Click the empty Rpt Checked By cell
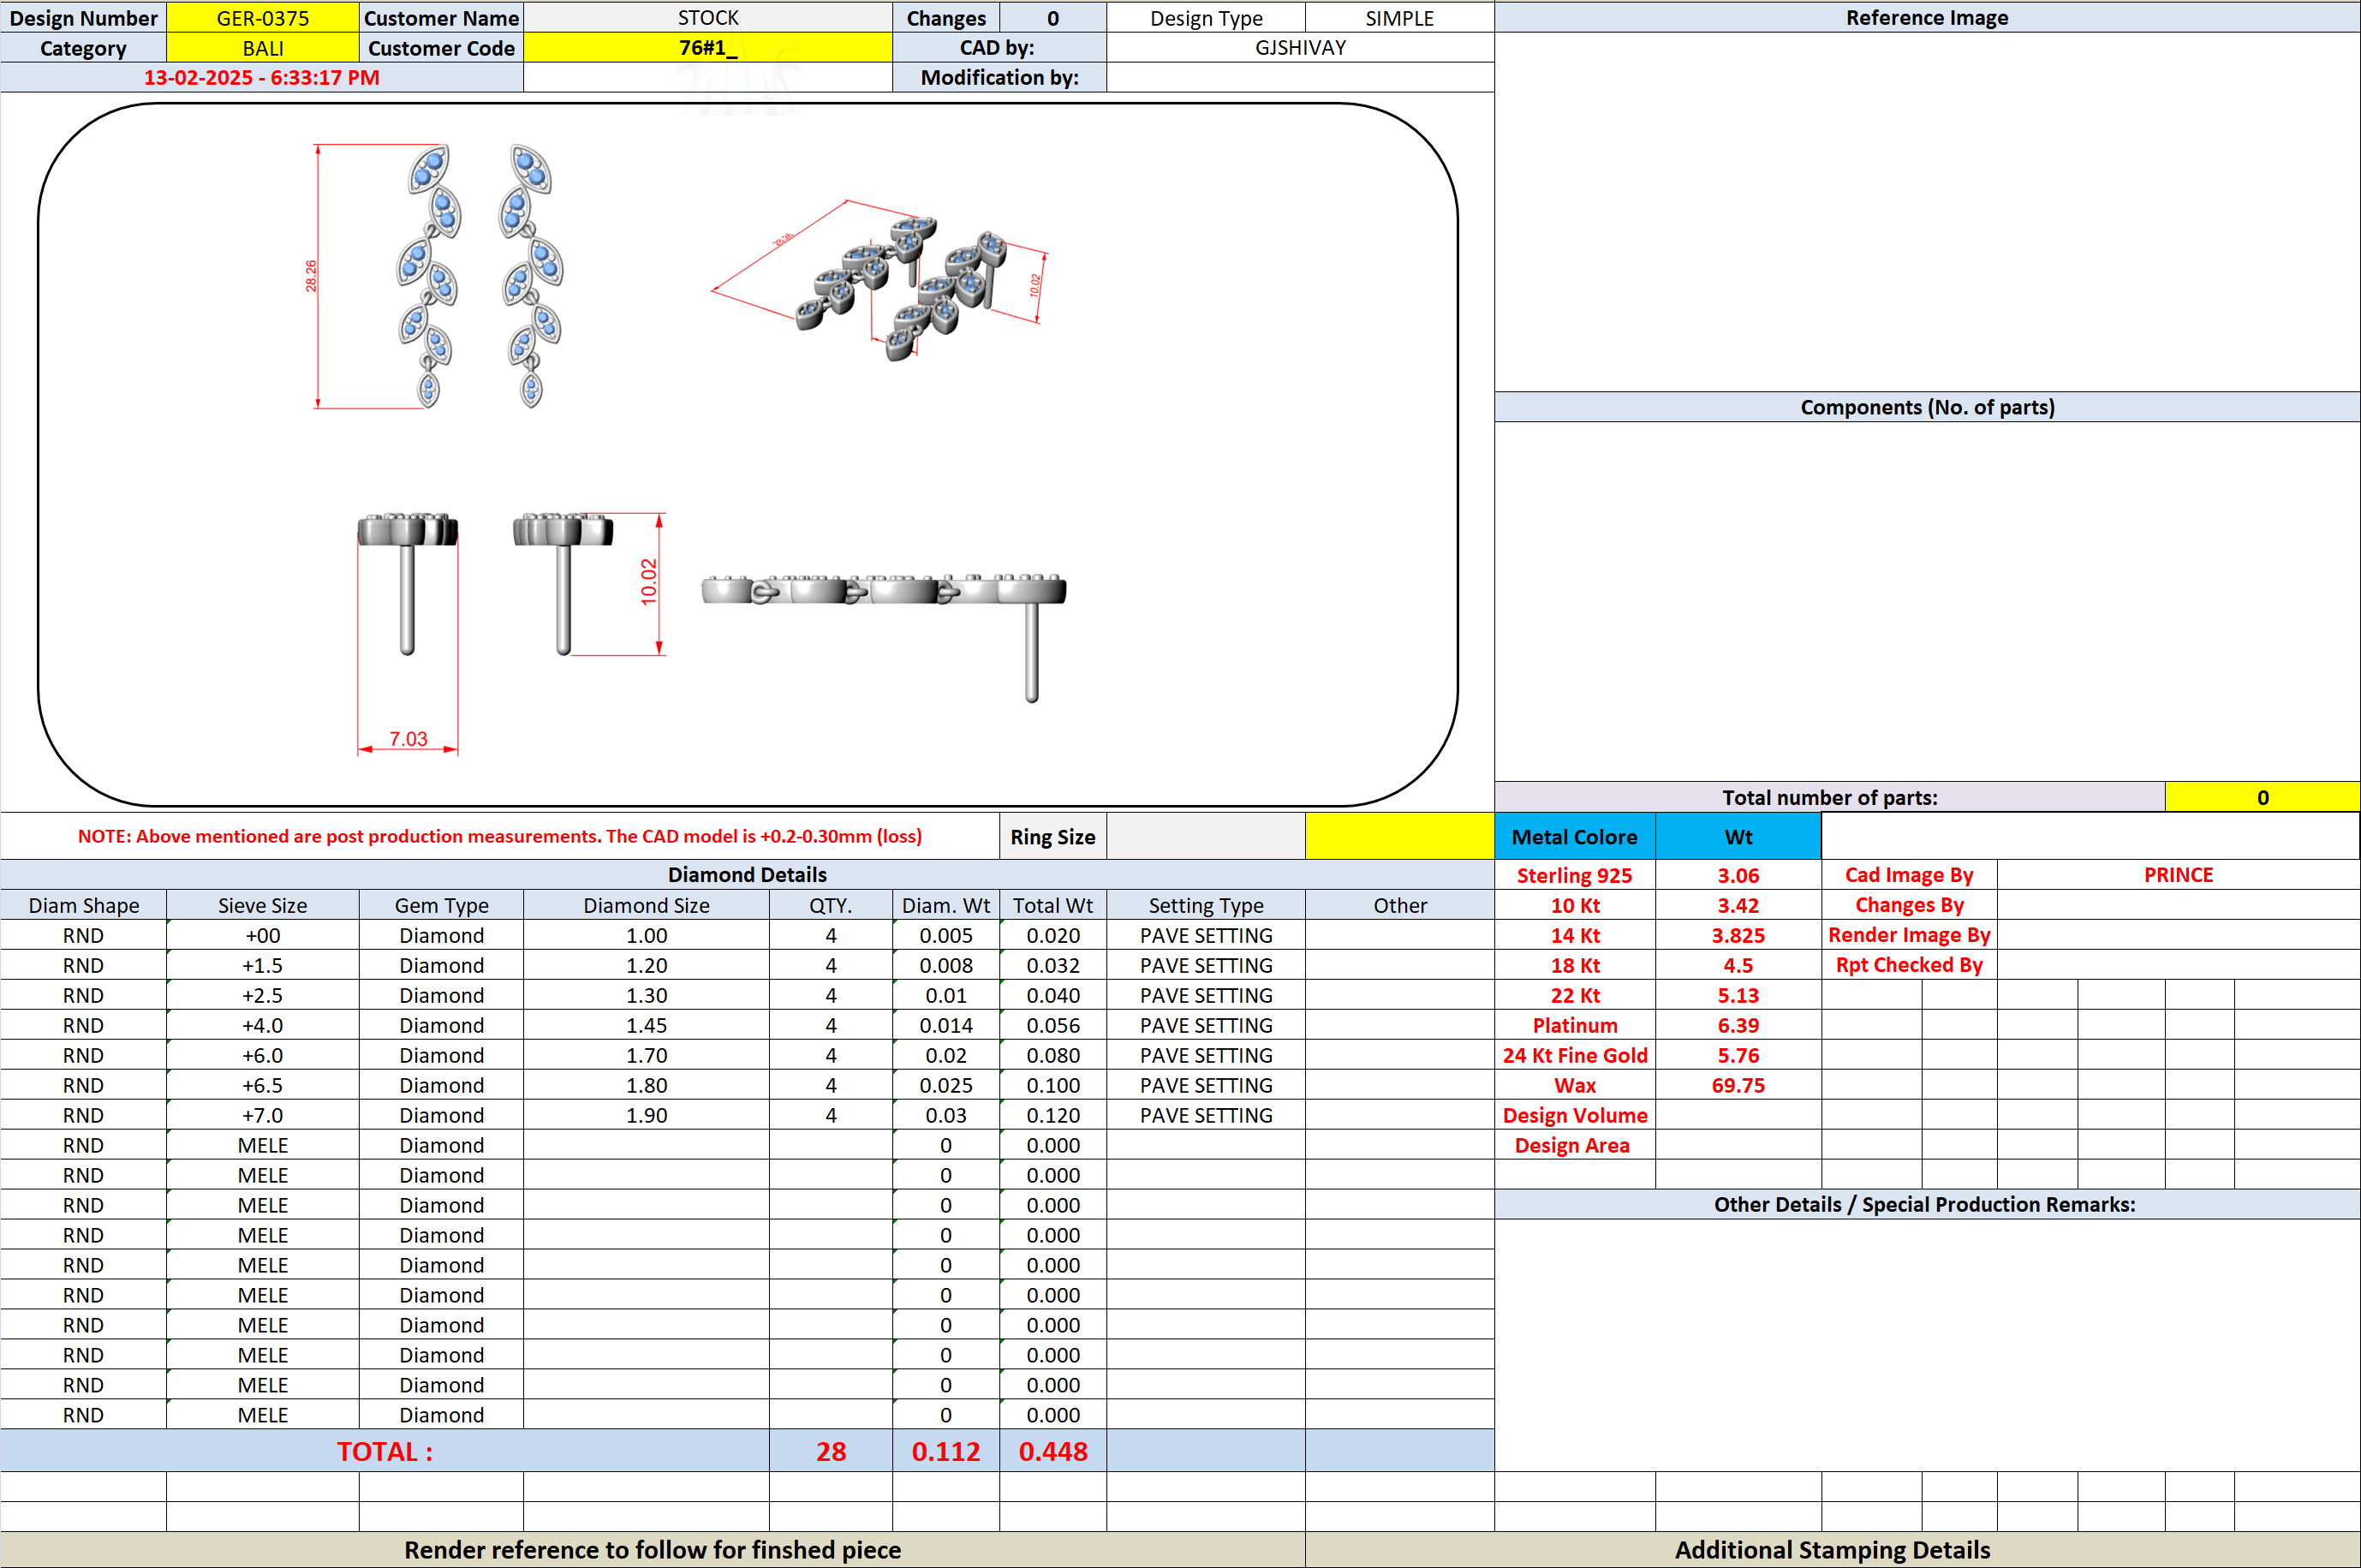This screenshot has width=2361, height=1568. [2178, 965]
